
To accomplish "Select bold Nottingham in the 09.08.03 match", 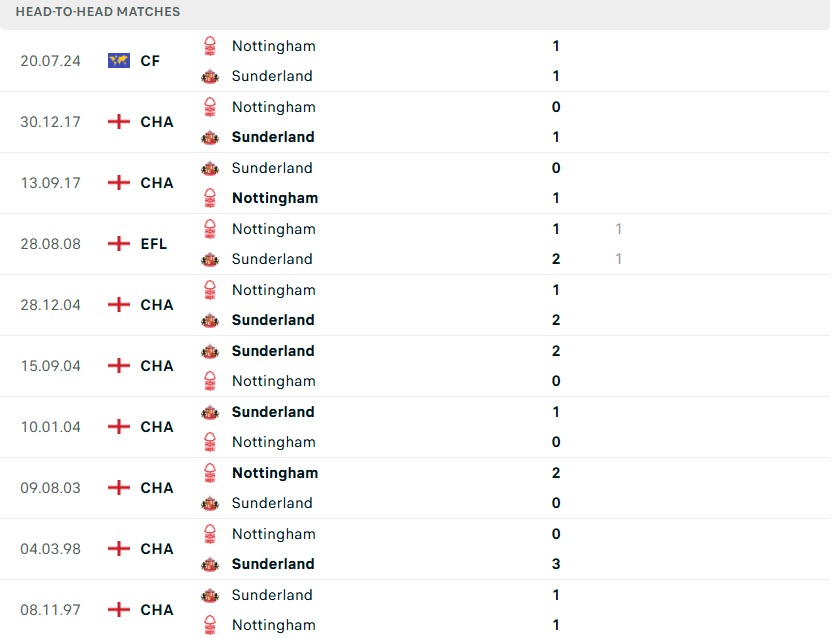I will coord(275,473).
